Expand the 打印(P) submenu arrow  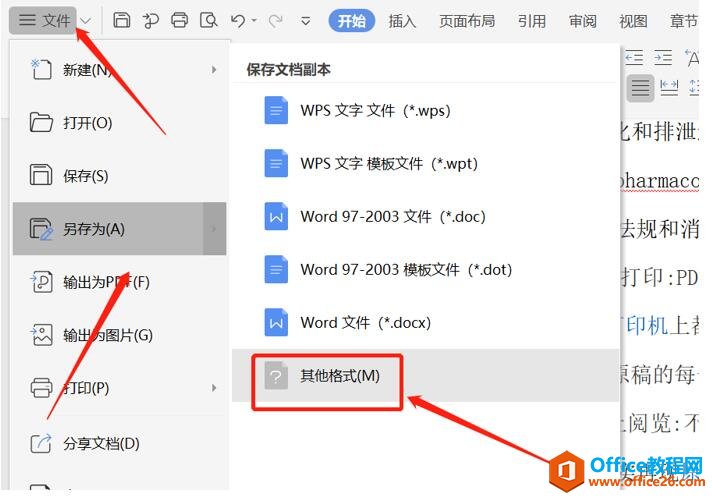coord(214,388)
